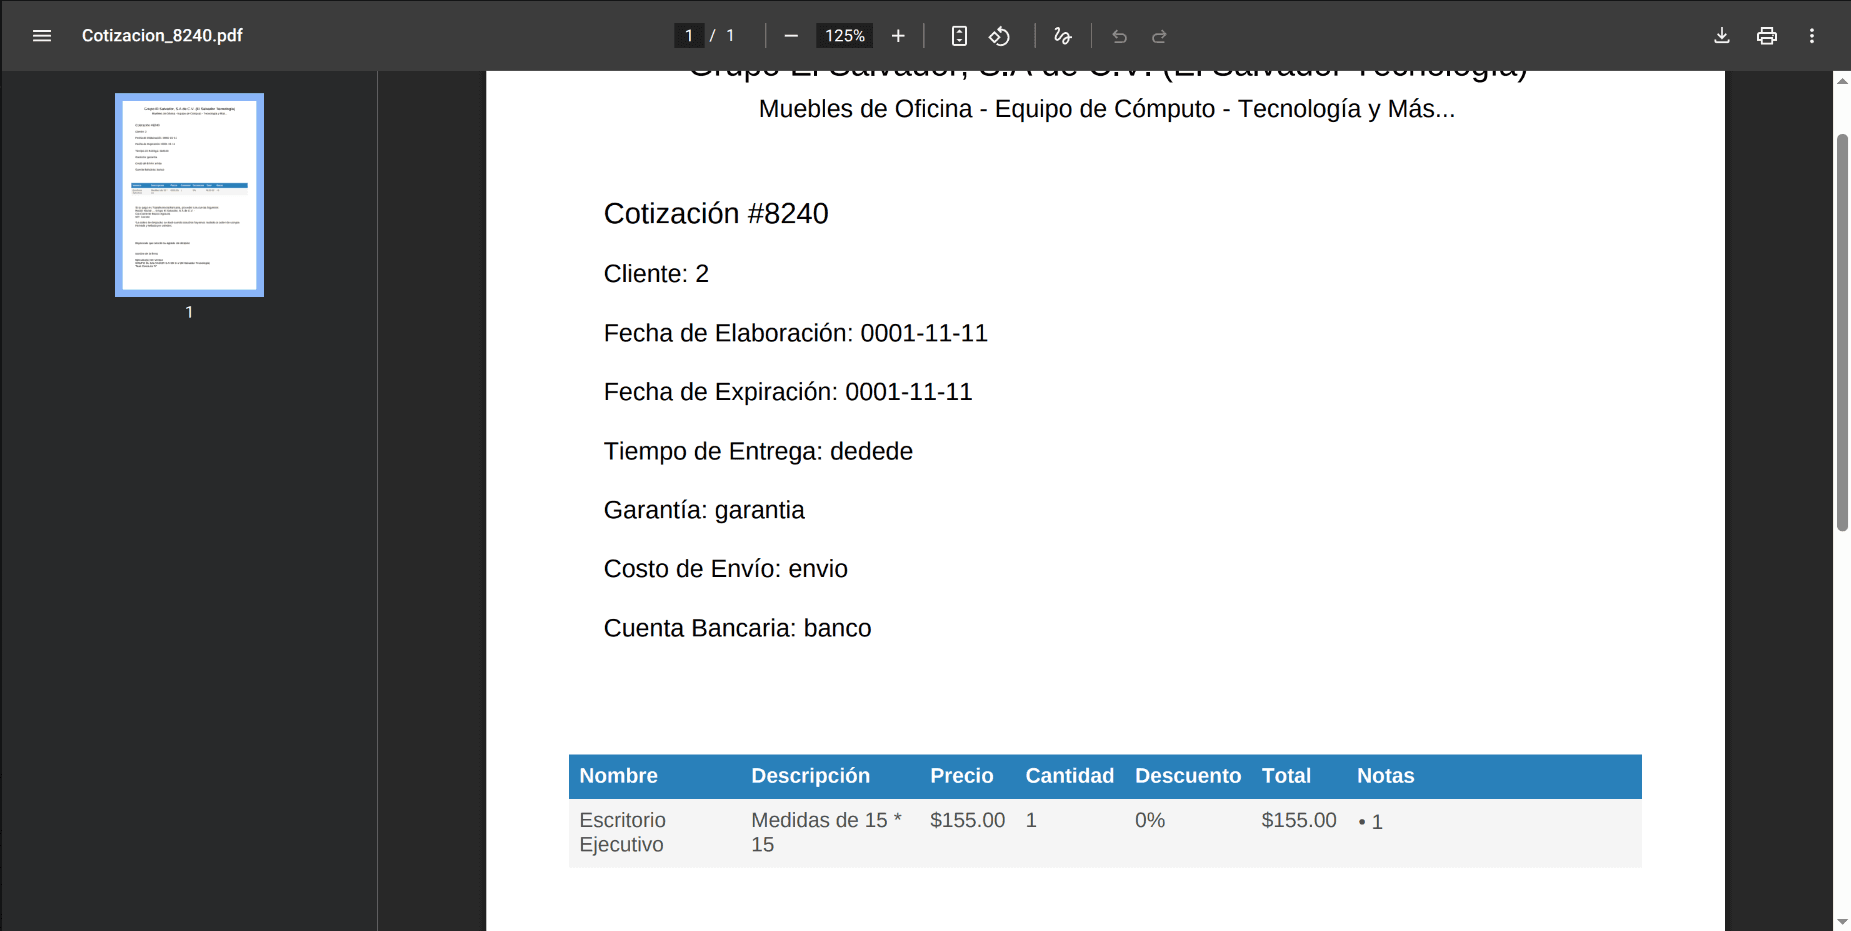Click the scroll down arrow
Screen dimensions: 1851x931
[x=1842, y=921]
